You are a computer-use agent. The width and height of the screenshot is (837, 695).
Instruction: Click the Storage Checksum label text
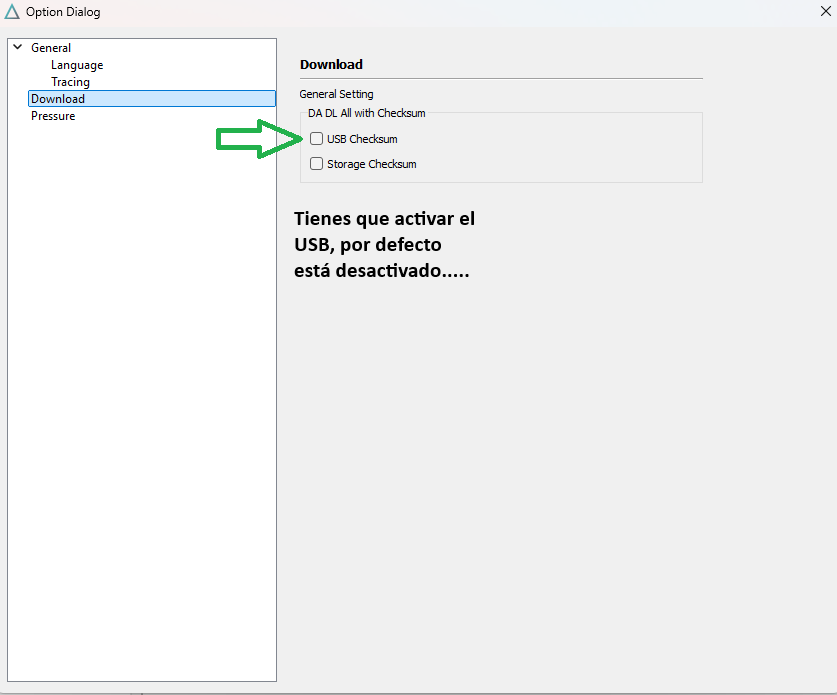(x=372, y=164)
